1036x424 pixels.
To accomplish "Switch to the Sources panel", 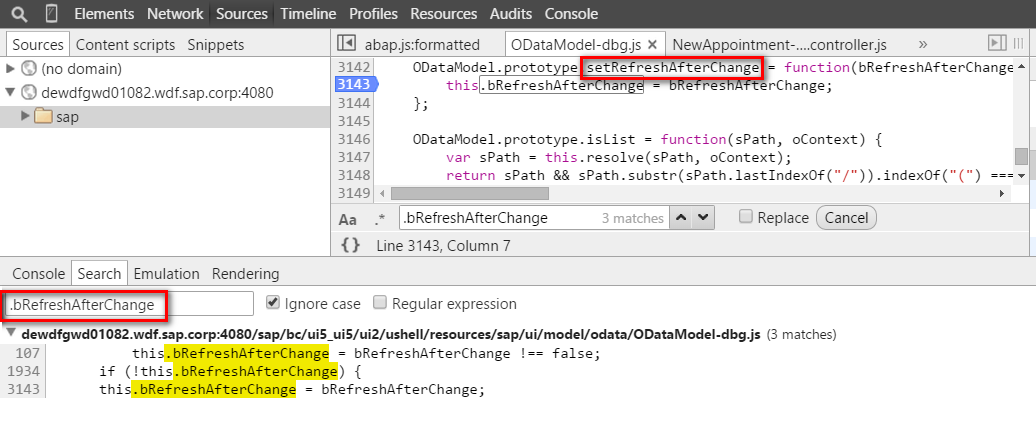I will [x=242, y=14].
